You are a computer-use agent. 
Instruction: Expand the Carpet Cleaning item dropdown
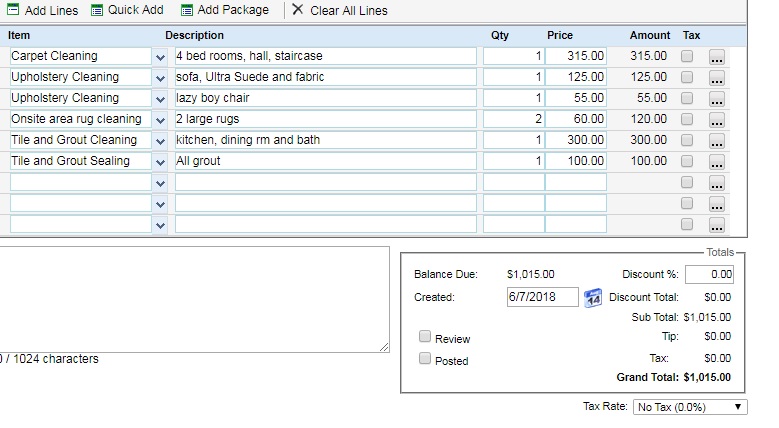point(161,57)
